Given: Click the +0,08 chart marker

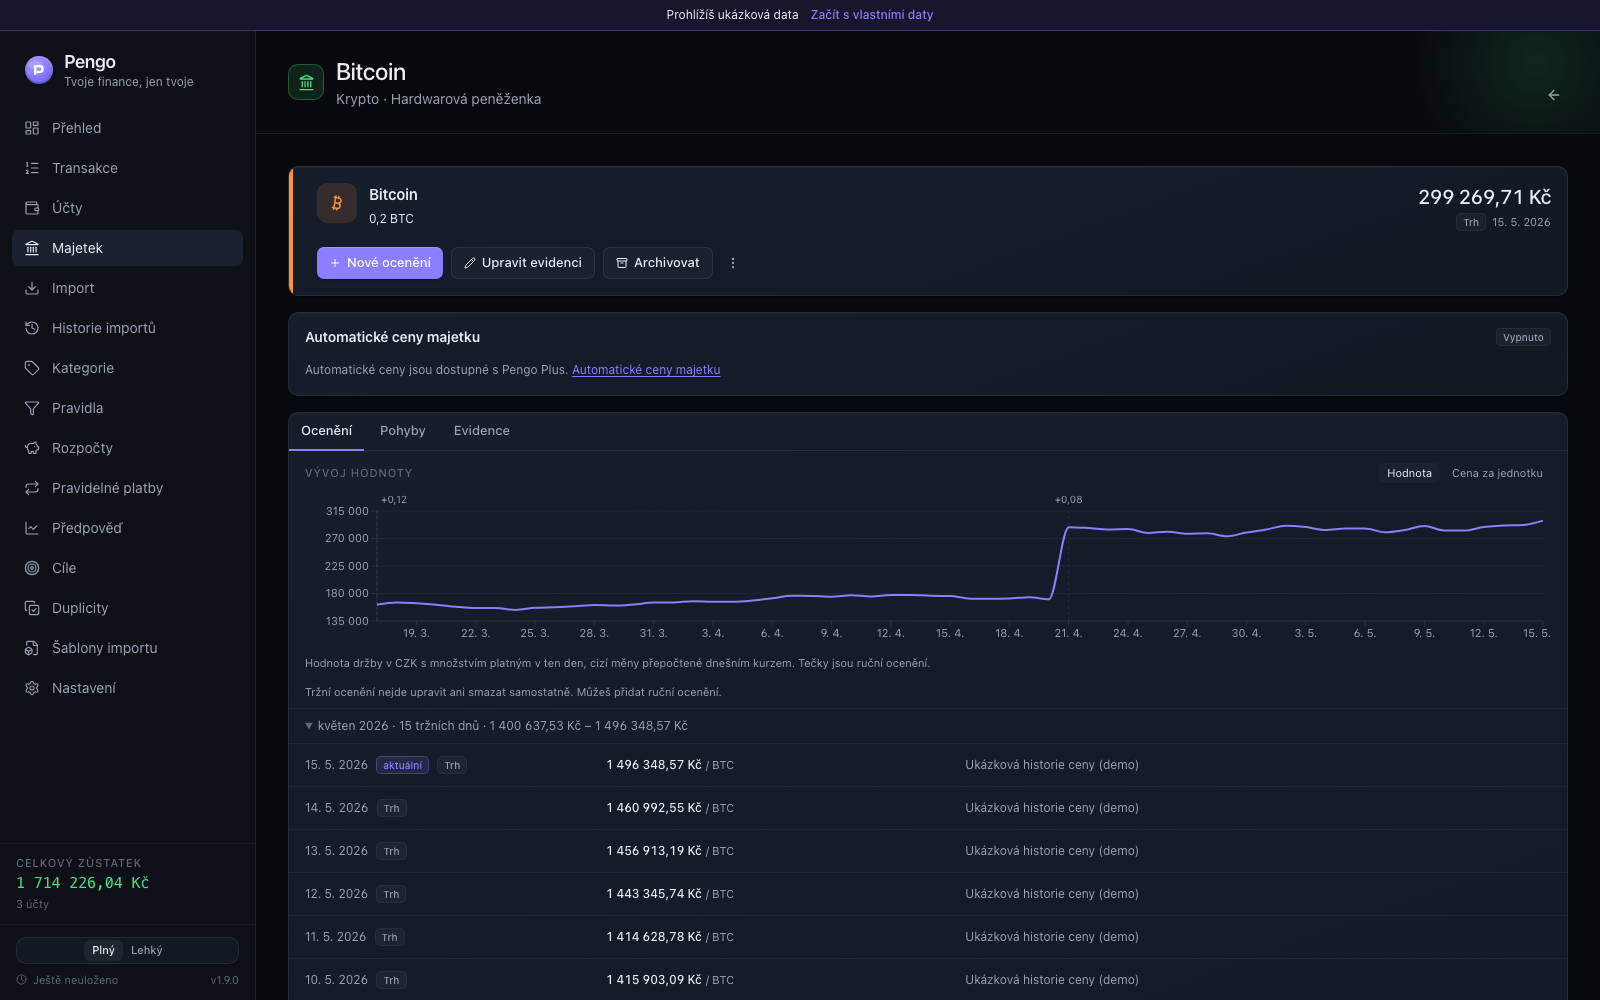Looking at the screenshot, I should click(1068, 500).
